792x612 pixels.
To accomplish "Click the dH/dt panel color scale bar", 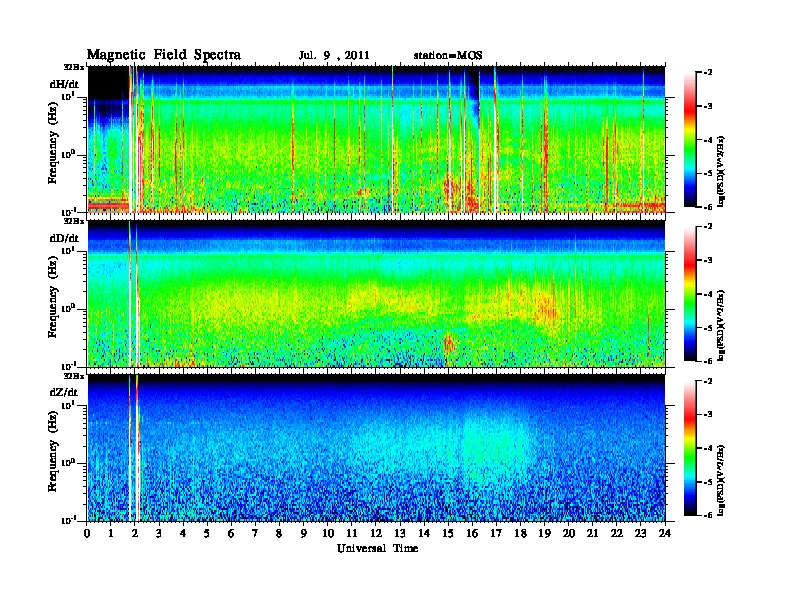I will coord(690,139).
